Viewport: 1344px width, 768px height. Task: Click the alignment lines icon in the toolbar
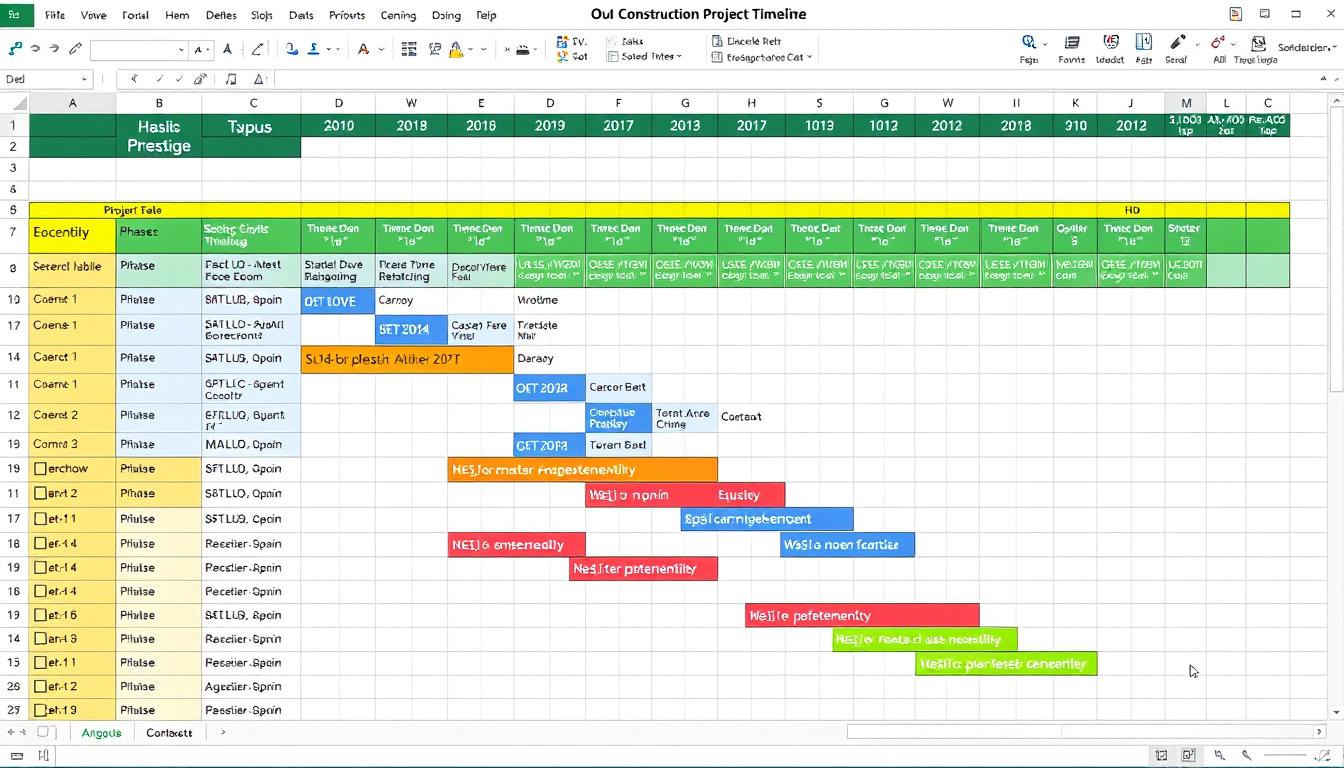coord(409,49)
